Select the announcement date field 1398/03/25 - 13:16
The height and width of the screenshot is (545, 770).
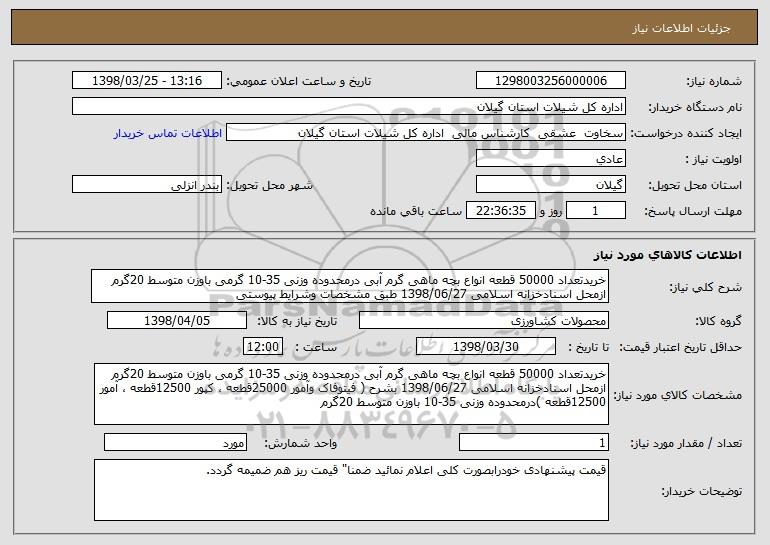pyautogui.click(x=147, y=81)
